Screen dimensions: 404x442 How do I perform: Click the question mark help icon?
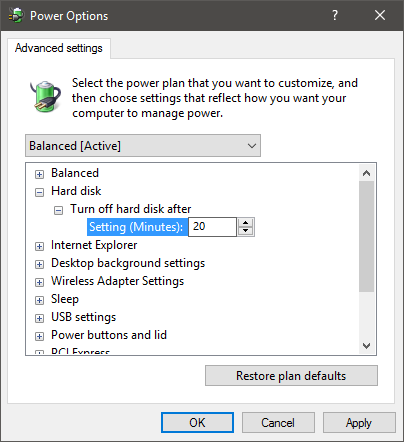(335, 15)
